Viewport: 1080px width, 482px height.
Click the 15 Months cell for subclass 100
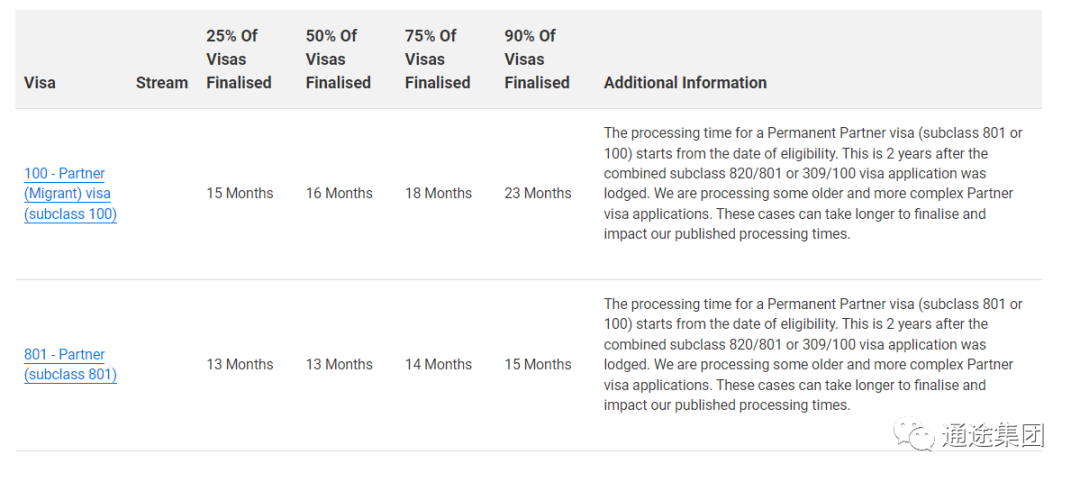point(240,193)
